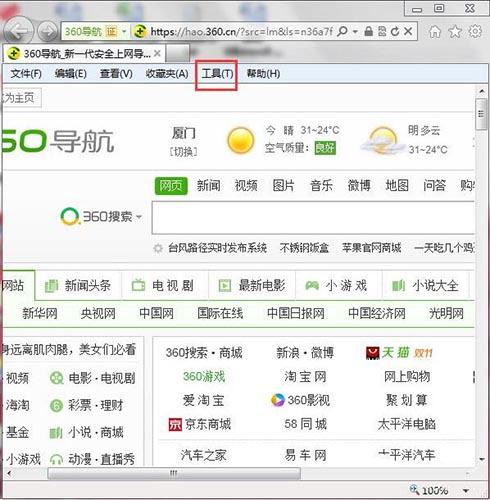490x500 pixels.
Task: Click the zoom magnifier icon in status bar
Action: point(414,490)
